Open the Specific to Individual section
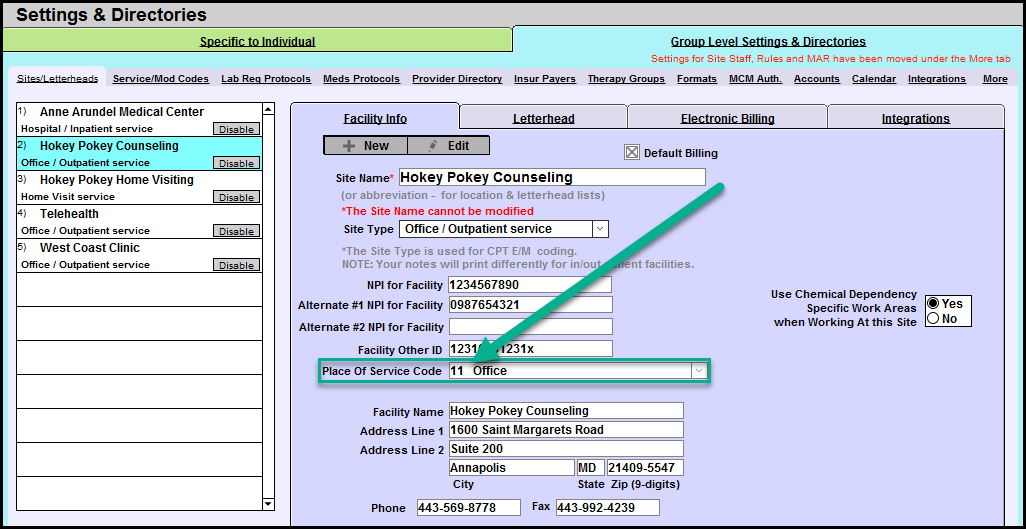The image size is (1026, 529). (257, 42)
